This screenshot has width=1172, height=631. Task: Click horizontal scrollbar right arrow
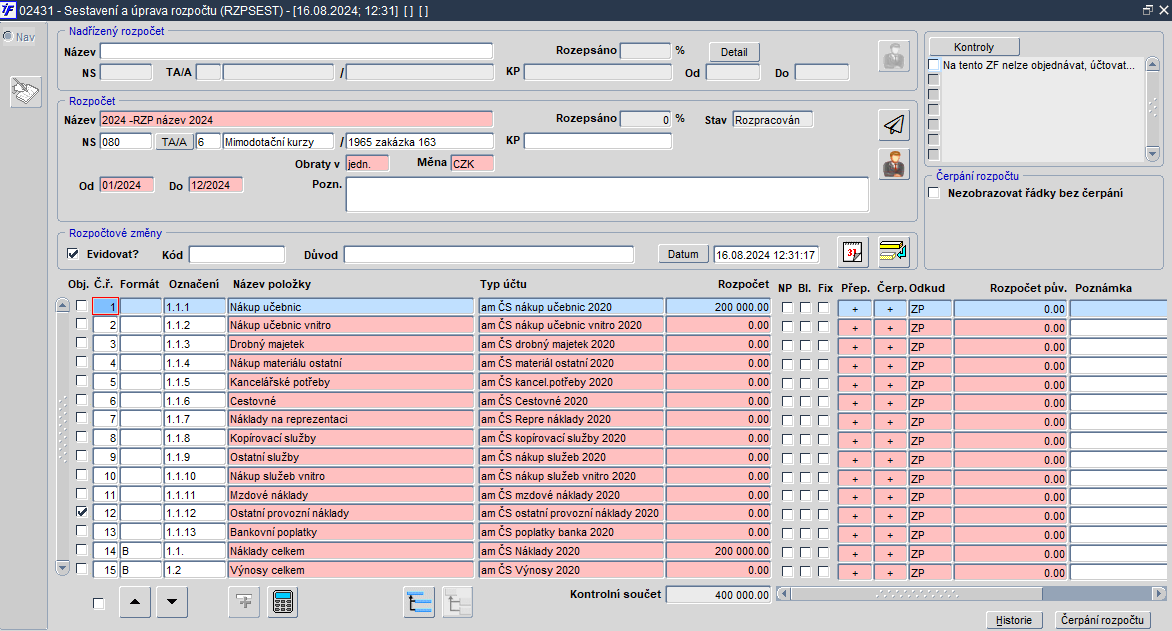[1159, 594]
